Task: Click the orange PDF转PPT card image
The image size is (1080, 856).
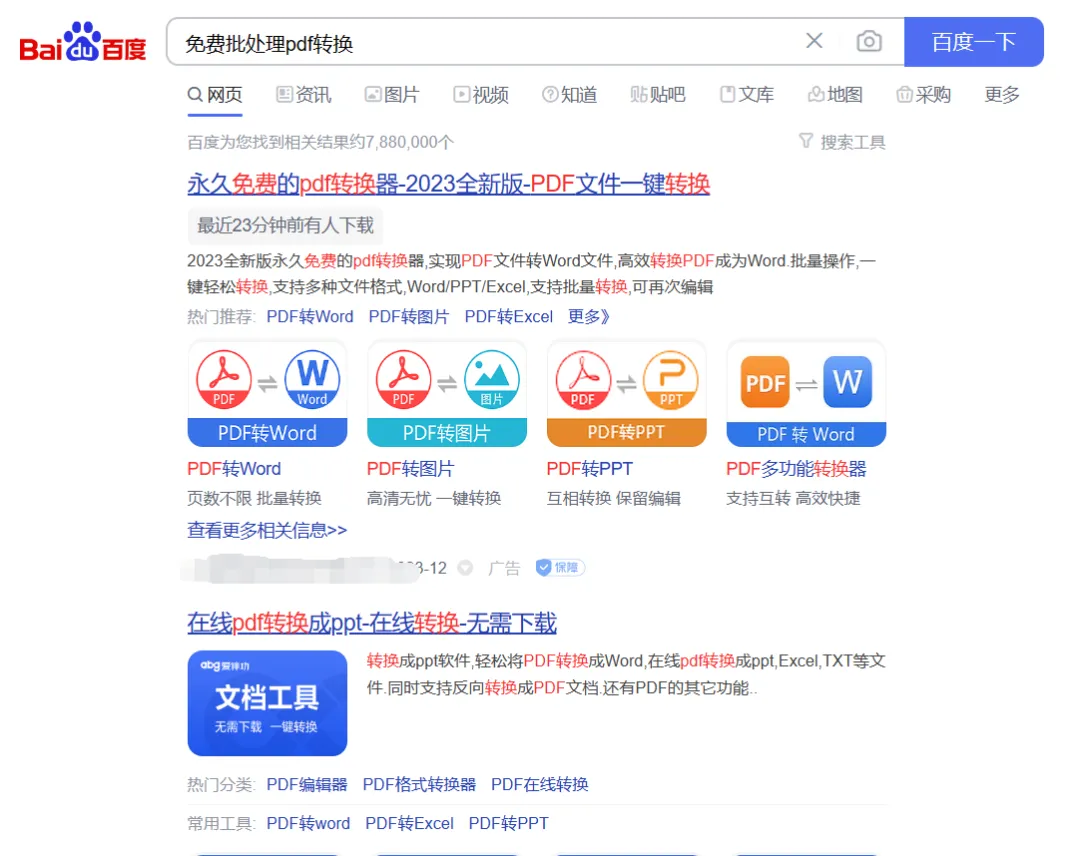Action: [627, 394]
